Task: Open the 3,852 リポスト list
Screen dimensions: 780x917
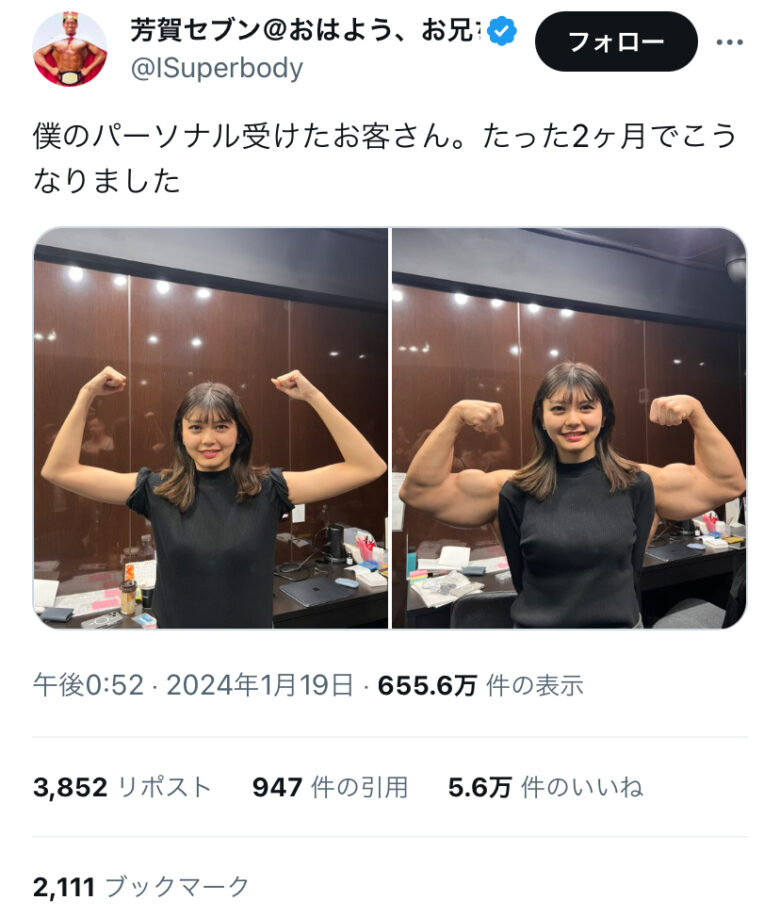Action: pos(122,787)
